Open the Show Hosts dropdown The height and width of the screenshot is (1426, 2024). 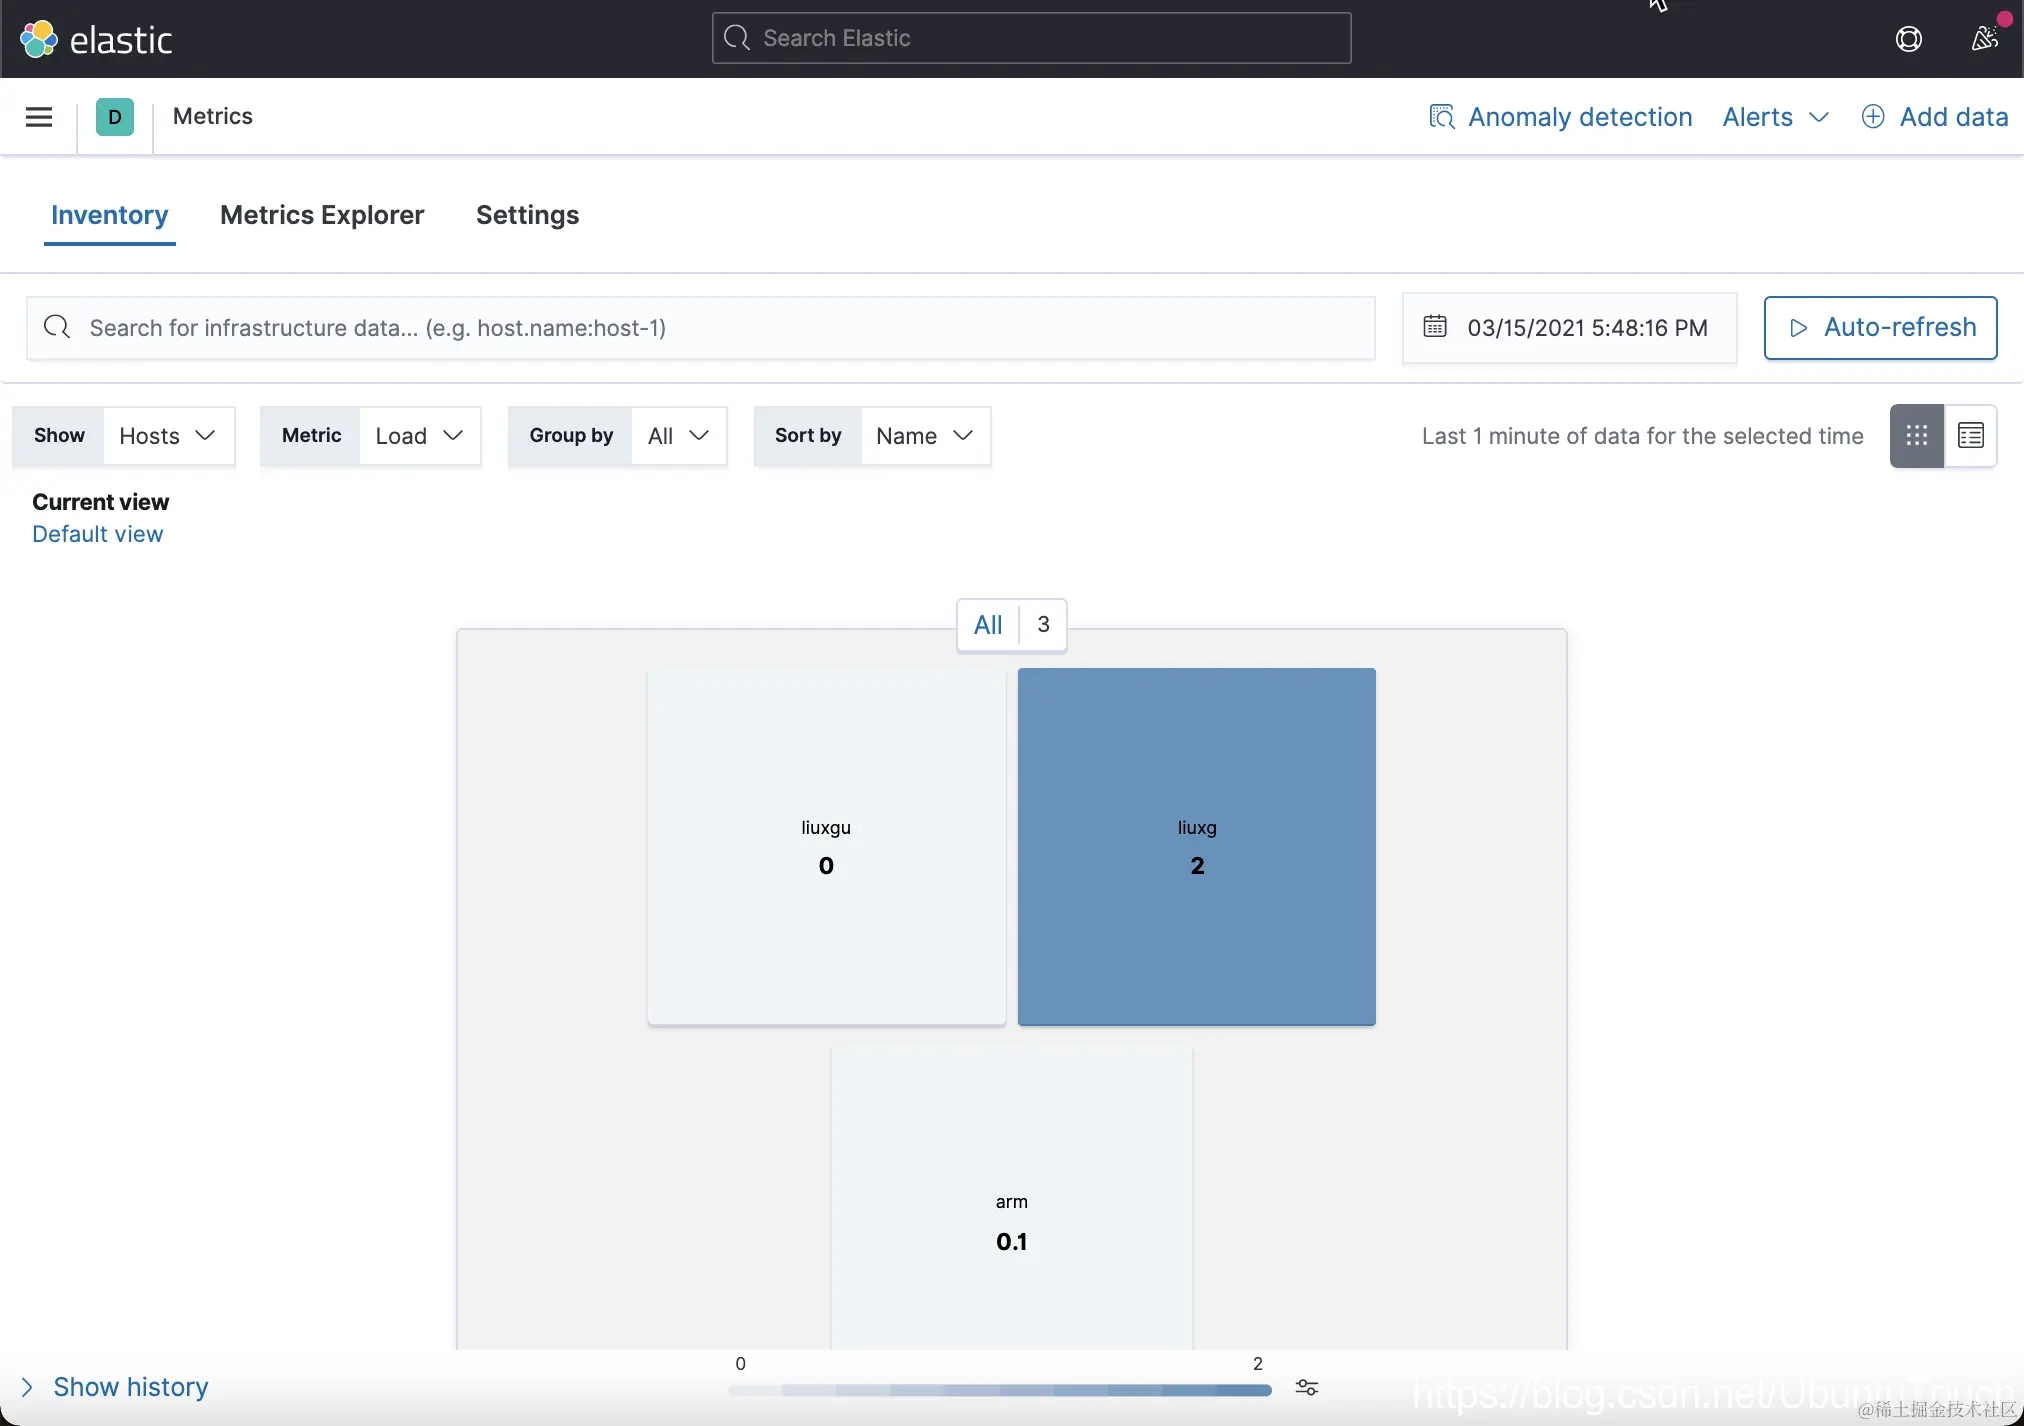[x=168, y=436]
